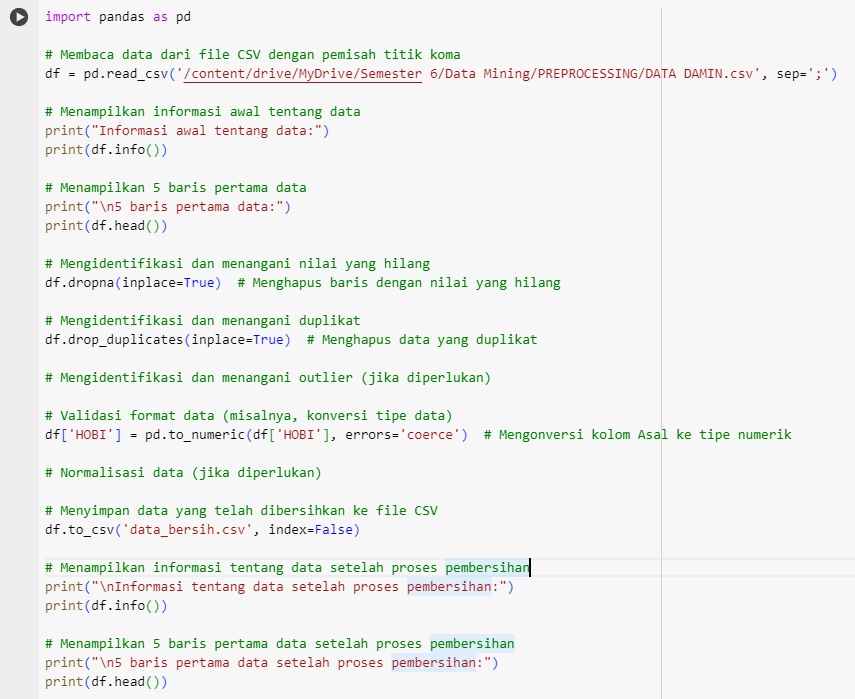Click the comment 'Menampilkan informasi awal tentang data'
This screenshot has height=699, width=855.
click(x=203, y=112)
